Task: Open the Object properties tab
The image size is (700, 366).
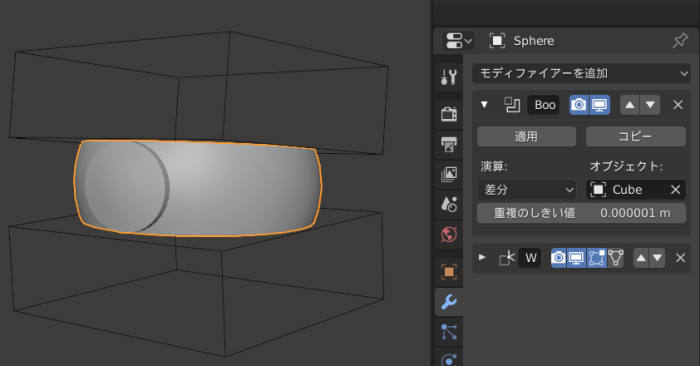Action: tap(449, 272)
